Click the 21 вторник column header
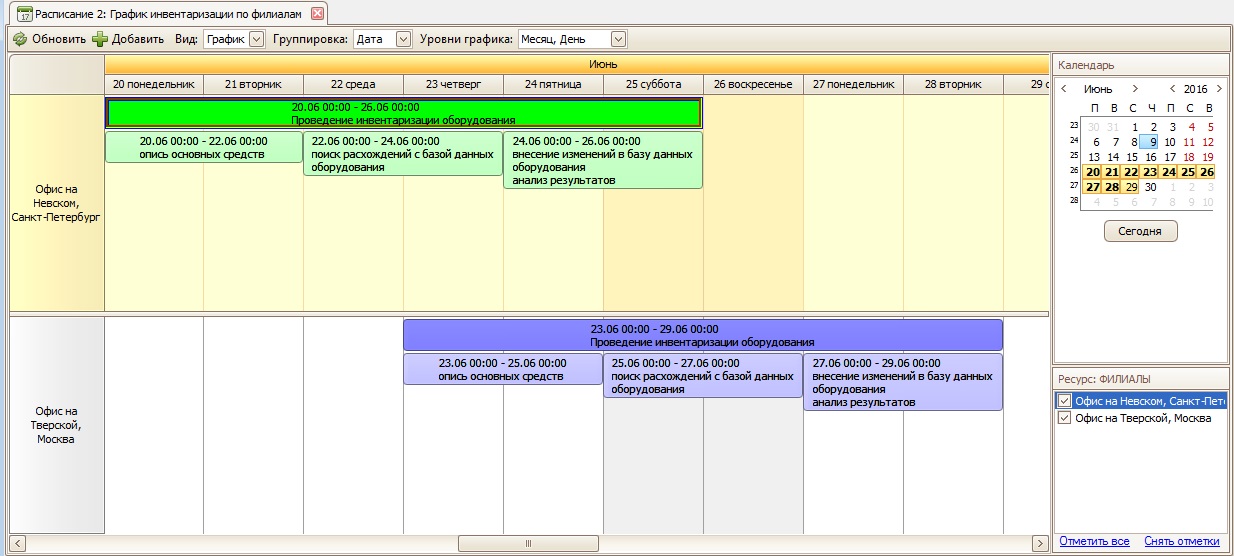This screenshot has height=556, width=1234. click(x=253, y=84)
